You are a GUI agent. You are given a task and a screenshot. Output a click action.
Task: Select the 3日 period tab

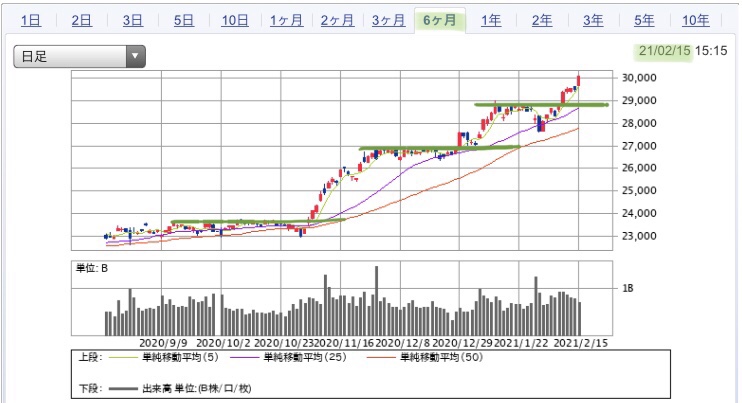coord(132,20)
